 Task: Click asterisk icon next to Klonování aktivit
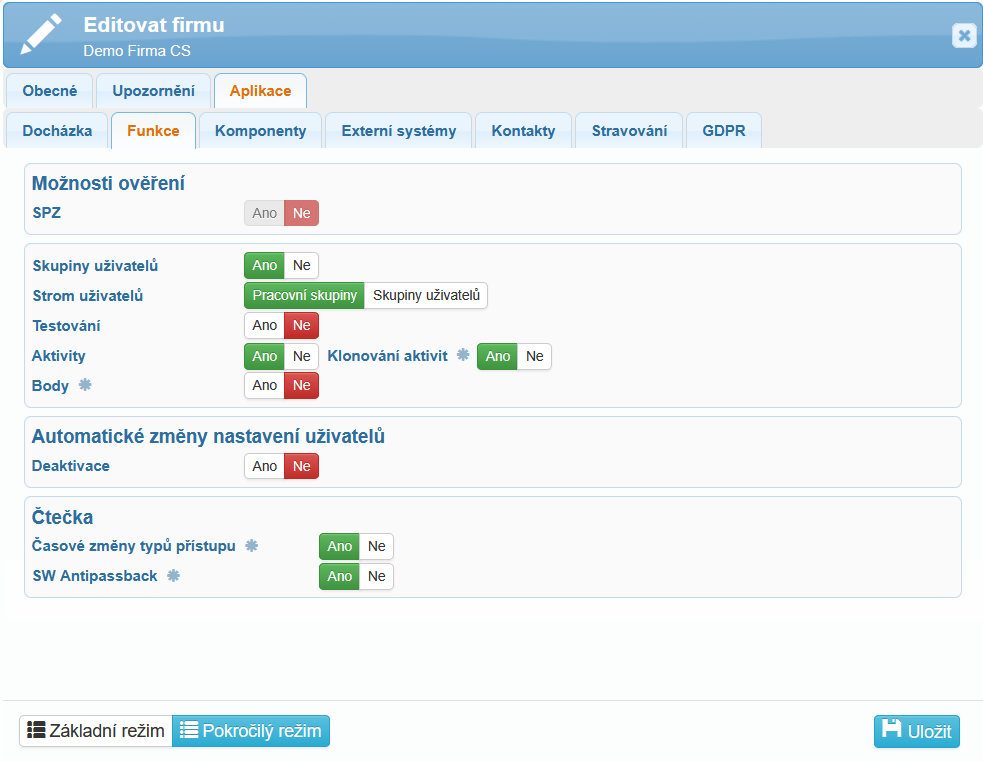click(x=462, y=356)
